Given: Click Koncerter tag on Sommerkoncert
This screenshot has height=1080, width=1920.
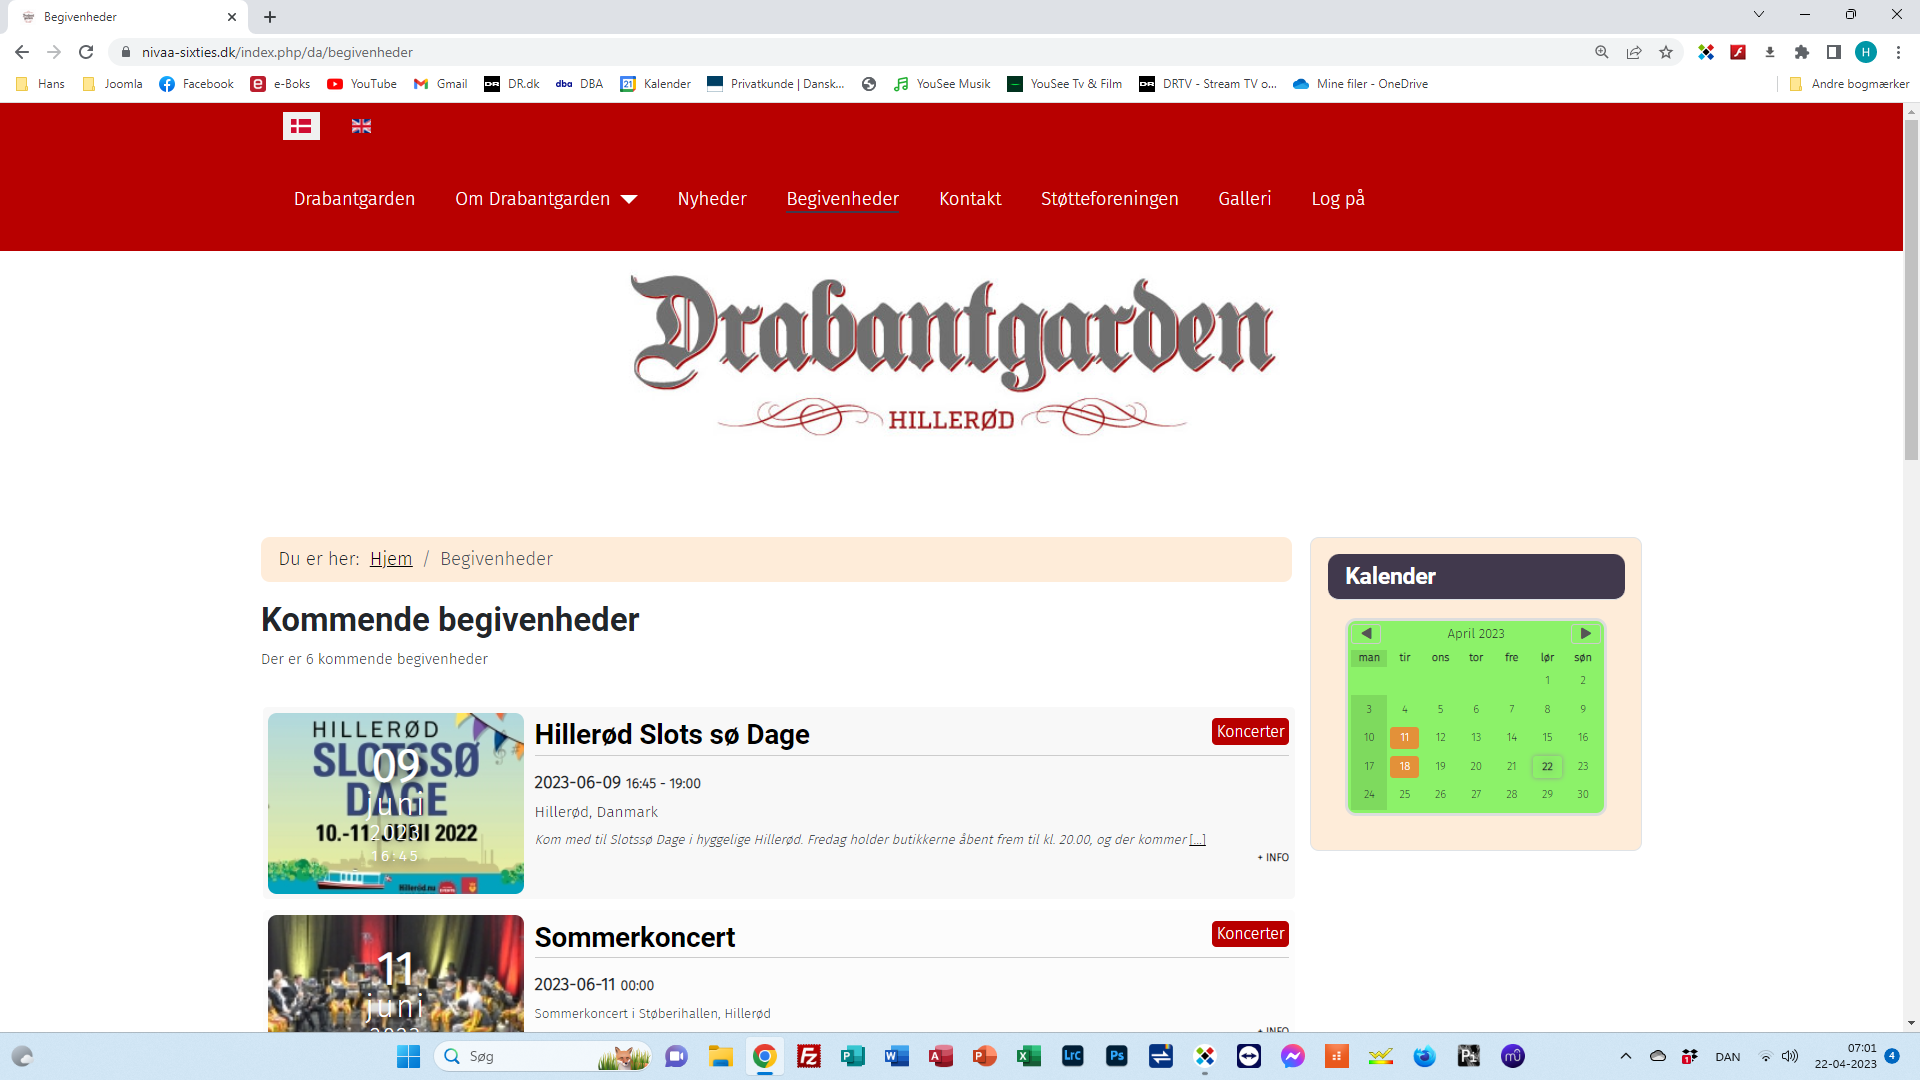Looking at the screenshot, I should pos(1250,933).
